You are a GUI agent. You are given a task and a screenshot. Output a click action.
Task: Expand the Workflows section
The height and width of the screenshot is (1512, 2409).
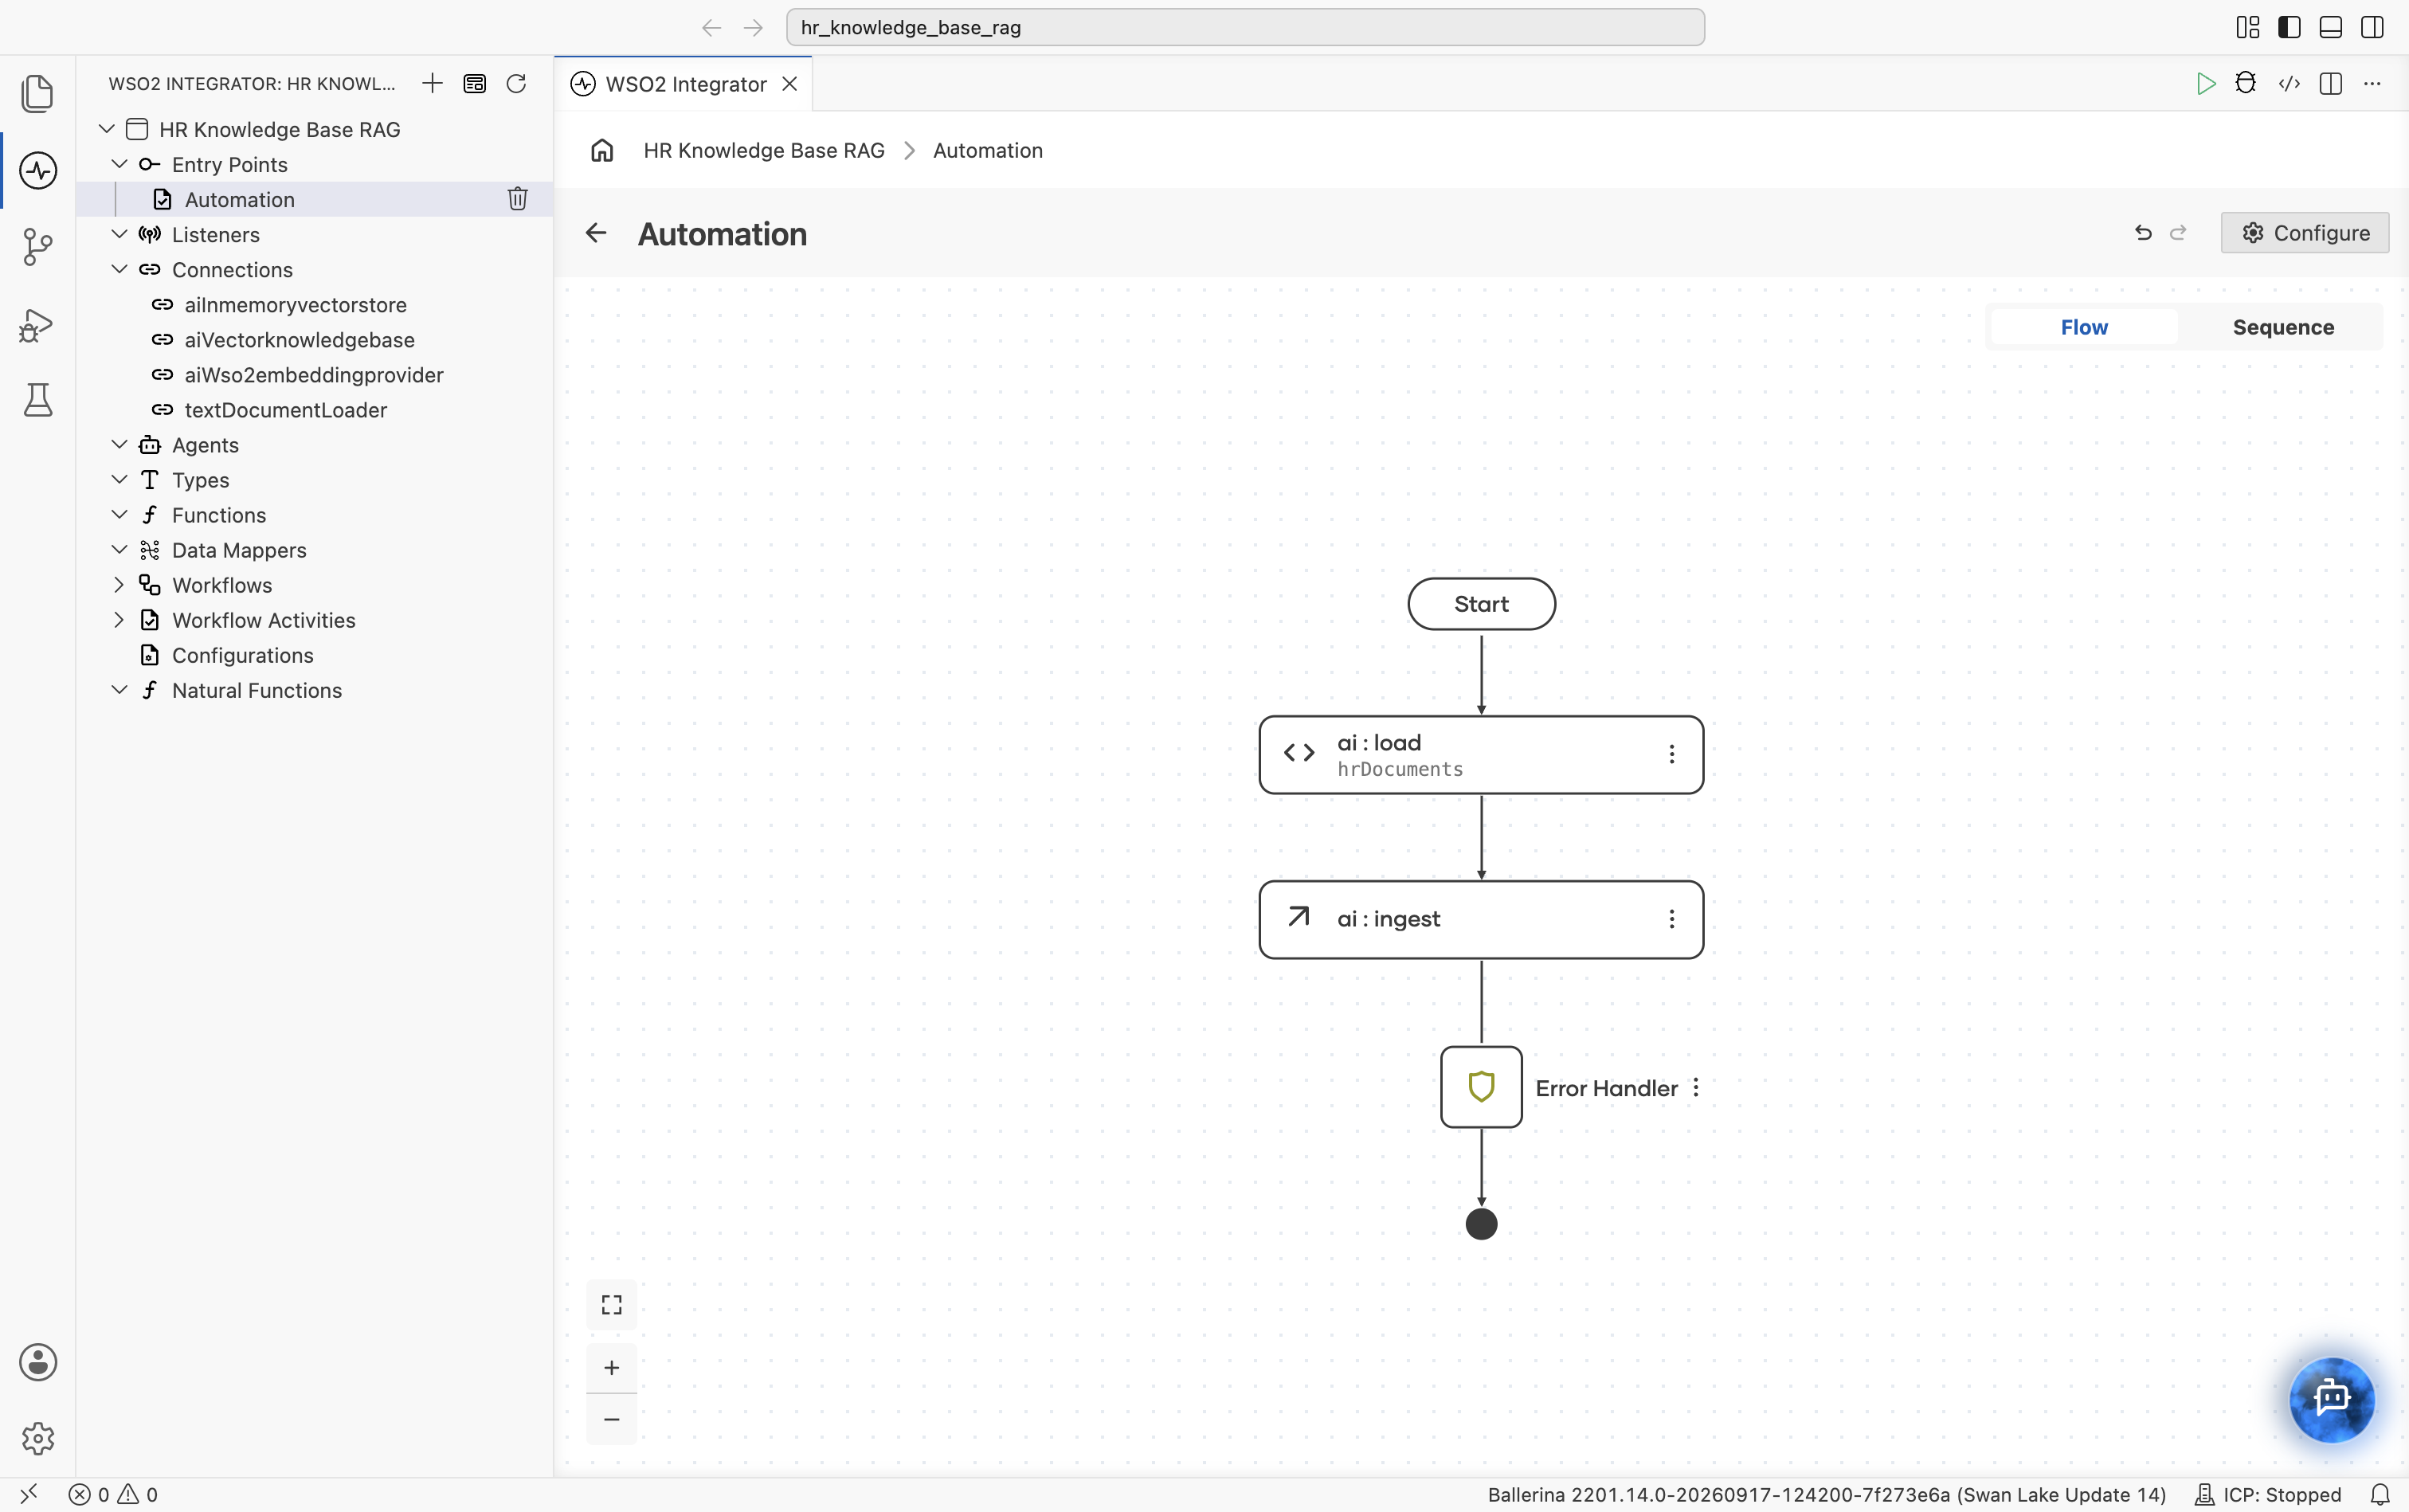tap(119, 585)
